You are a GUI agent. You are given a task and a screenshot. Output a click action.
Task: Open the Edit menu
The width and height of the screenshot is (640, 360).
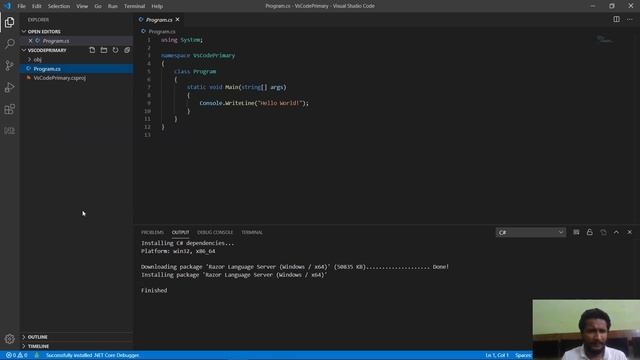[x=37, y=6]
